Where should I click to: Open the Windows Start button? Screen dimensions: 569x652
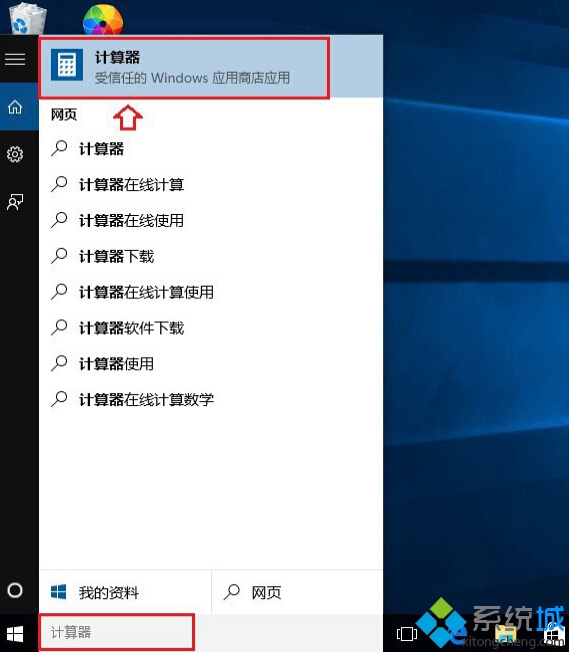click(x=15, y=634)
